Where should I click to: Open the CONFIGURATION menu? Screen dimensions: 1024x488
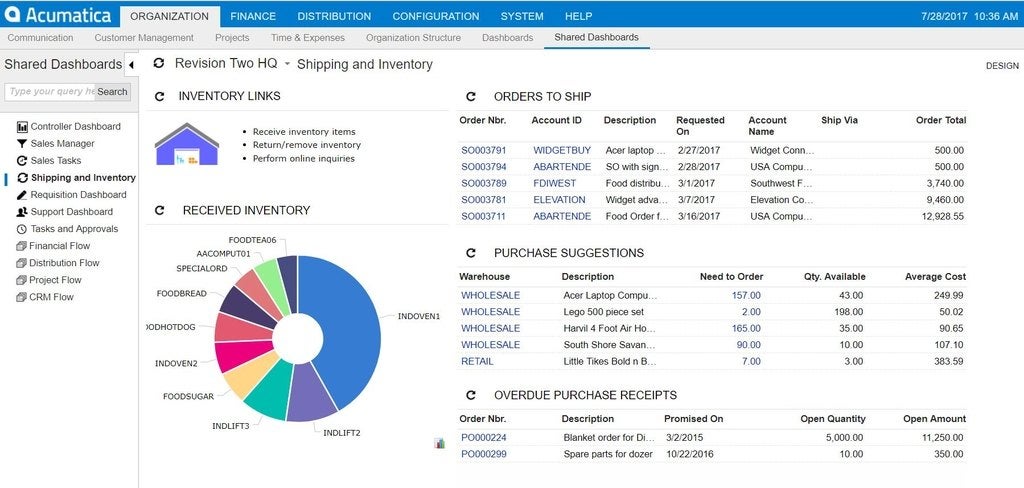(436, 16)
